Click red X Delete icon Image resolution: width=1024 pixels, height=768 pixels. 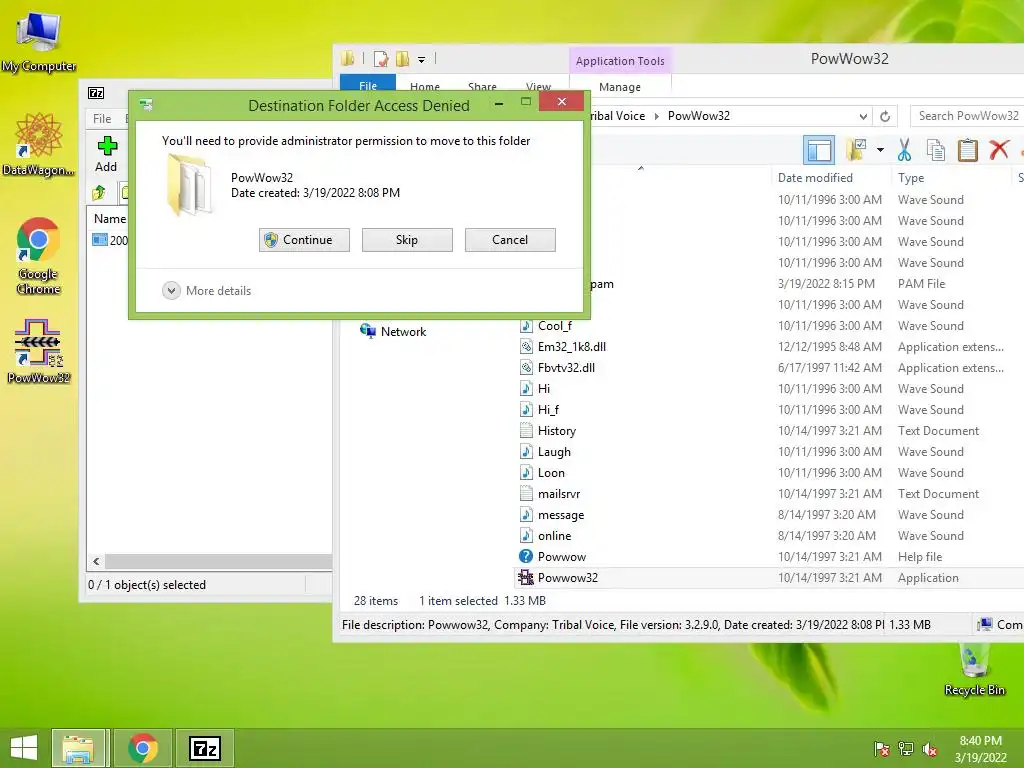pos(999,150)
